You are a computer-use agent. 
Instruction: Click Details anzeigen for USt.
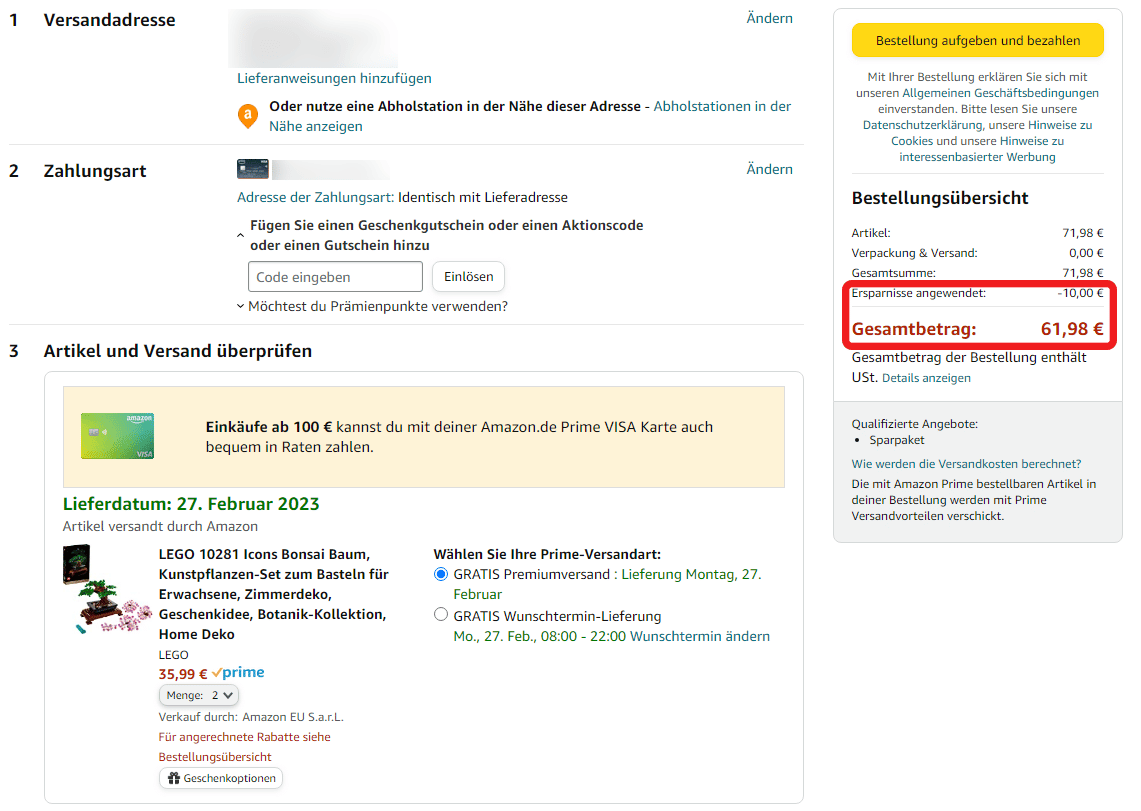coord(926,378)
